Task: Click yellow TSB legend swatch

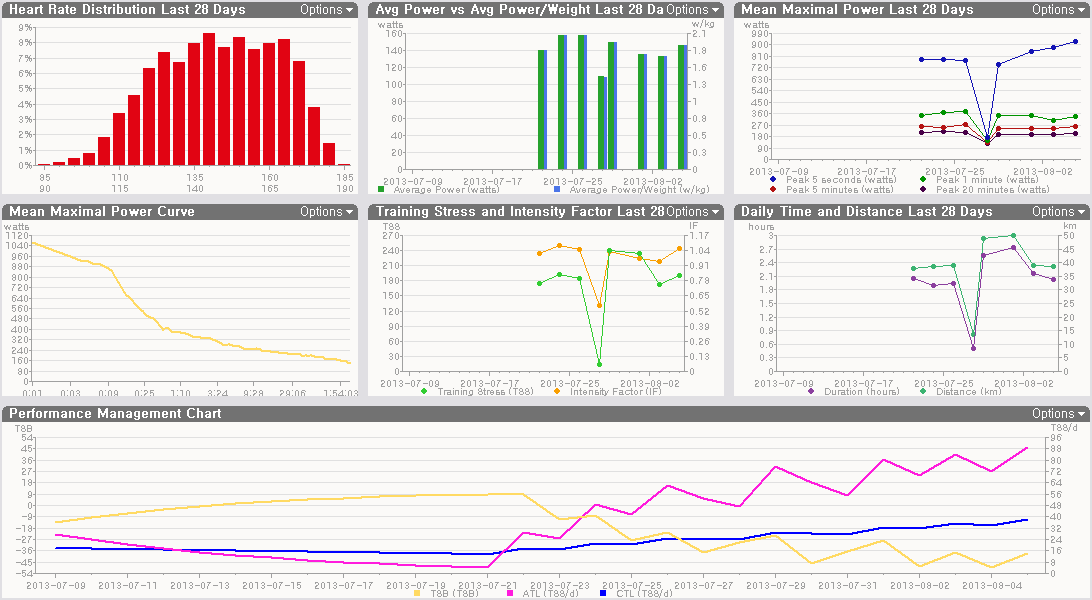Action: coord(417,594)
